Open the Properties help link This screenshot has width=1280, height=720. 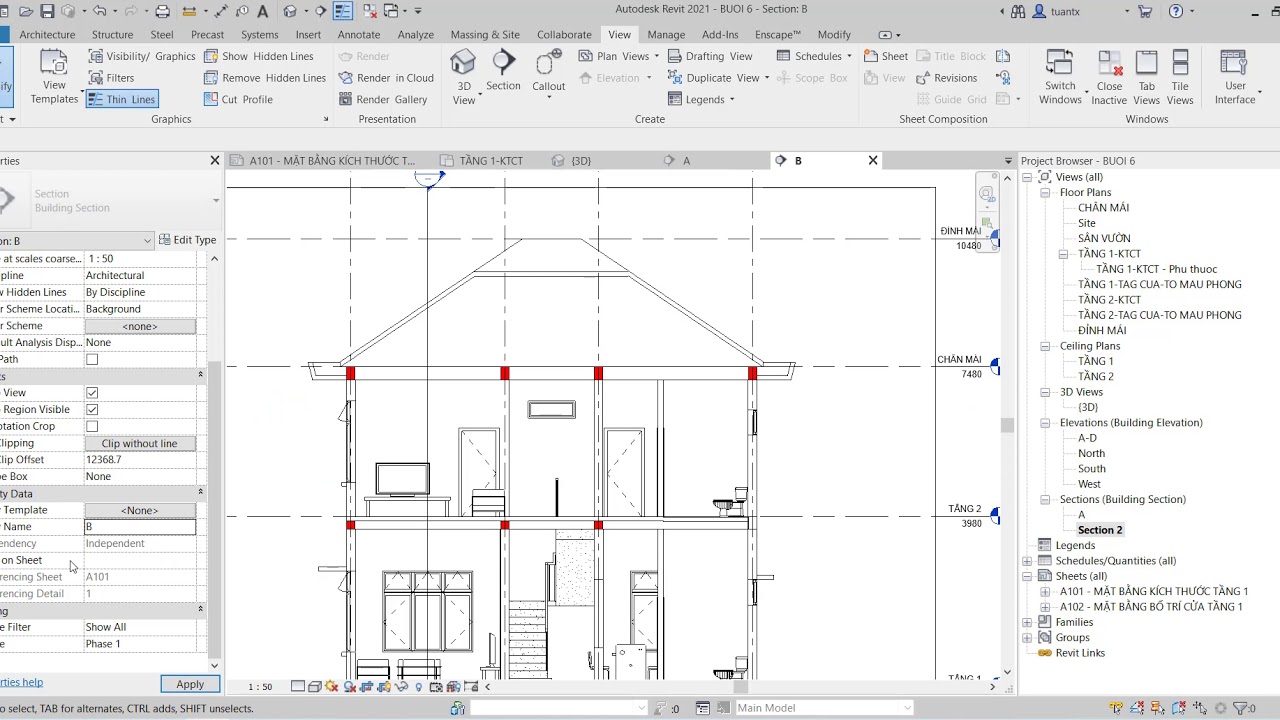[x=21, y=682]
